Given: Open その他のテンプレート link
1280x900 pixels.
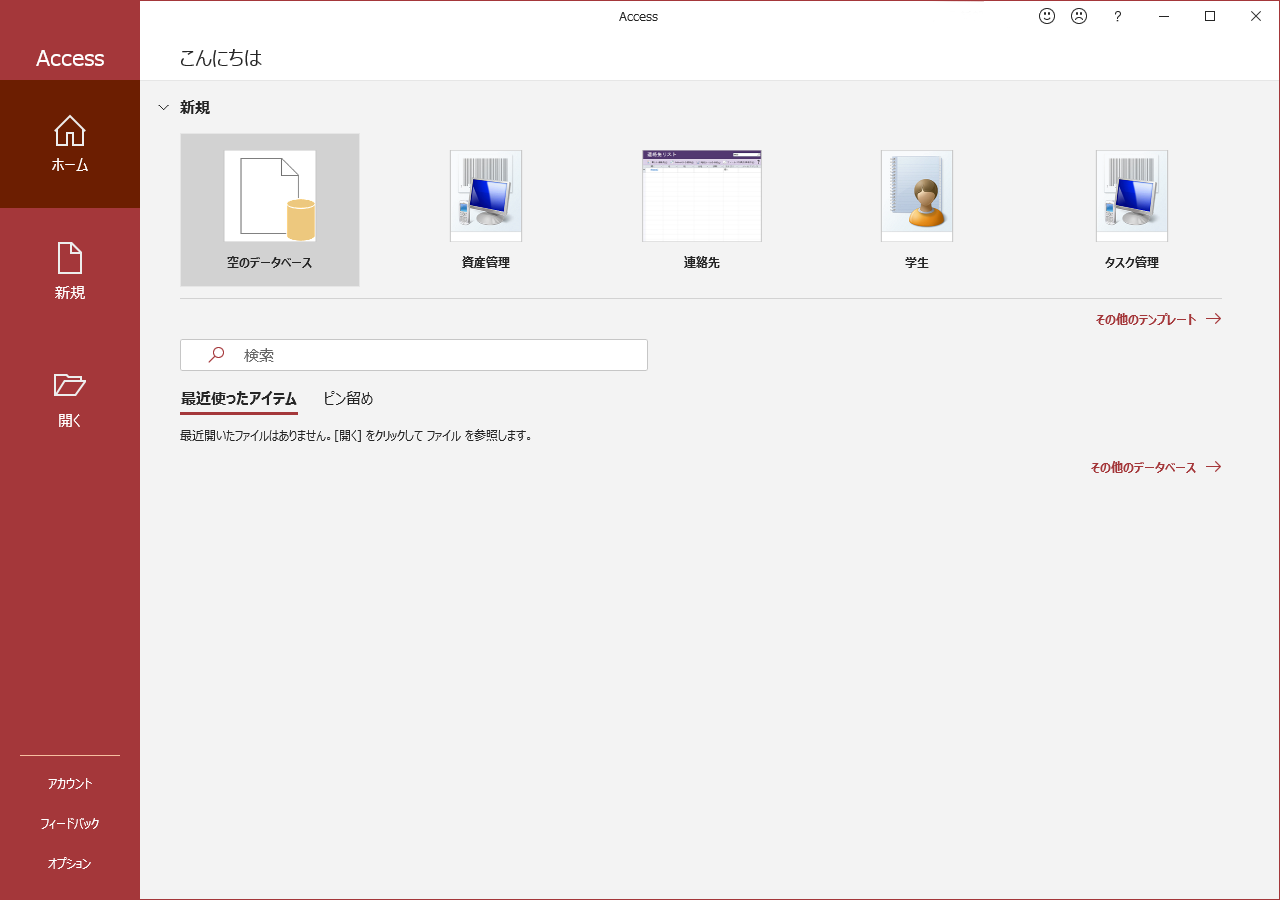Looking at the screenshot, I should tap(1158, 319).
